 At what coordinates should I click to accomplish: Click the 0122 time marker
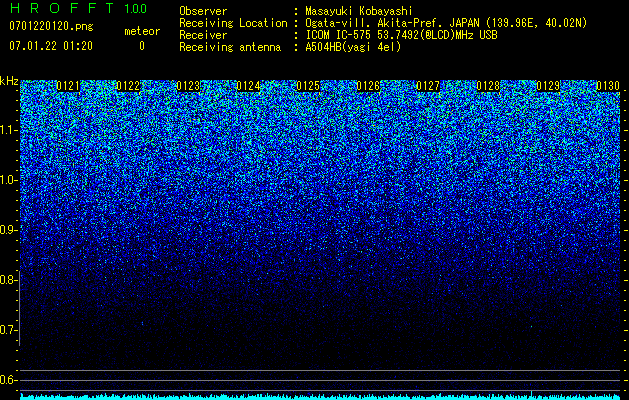(128, 86)
